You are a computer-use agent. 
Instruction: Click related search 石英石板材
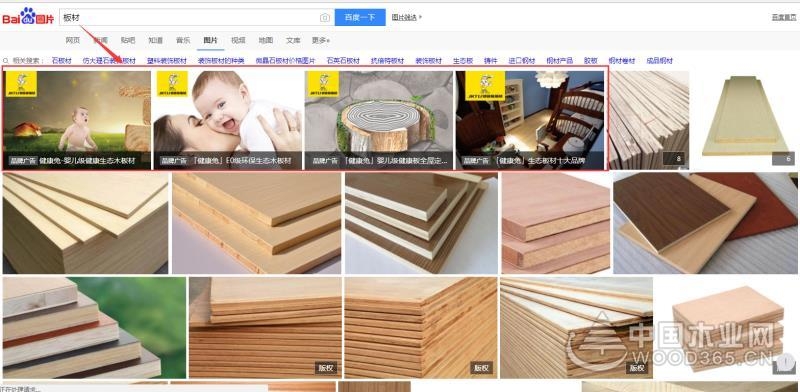(x=343, y=60)
